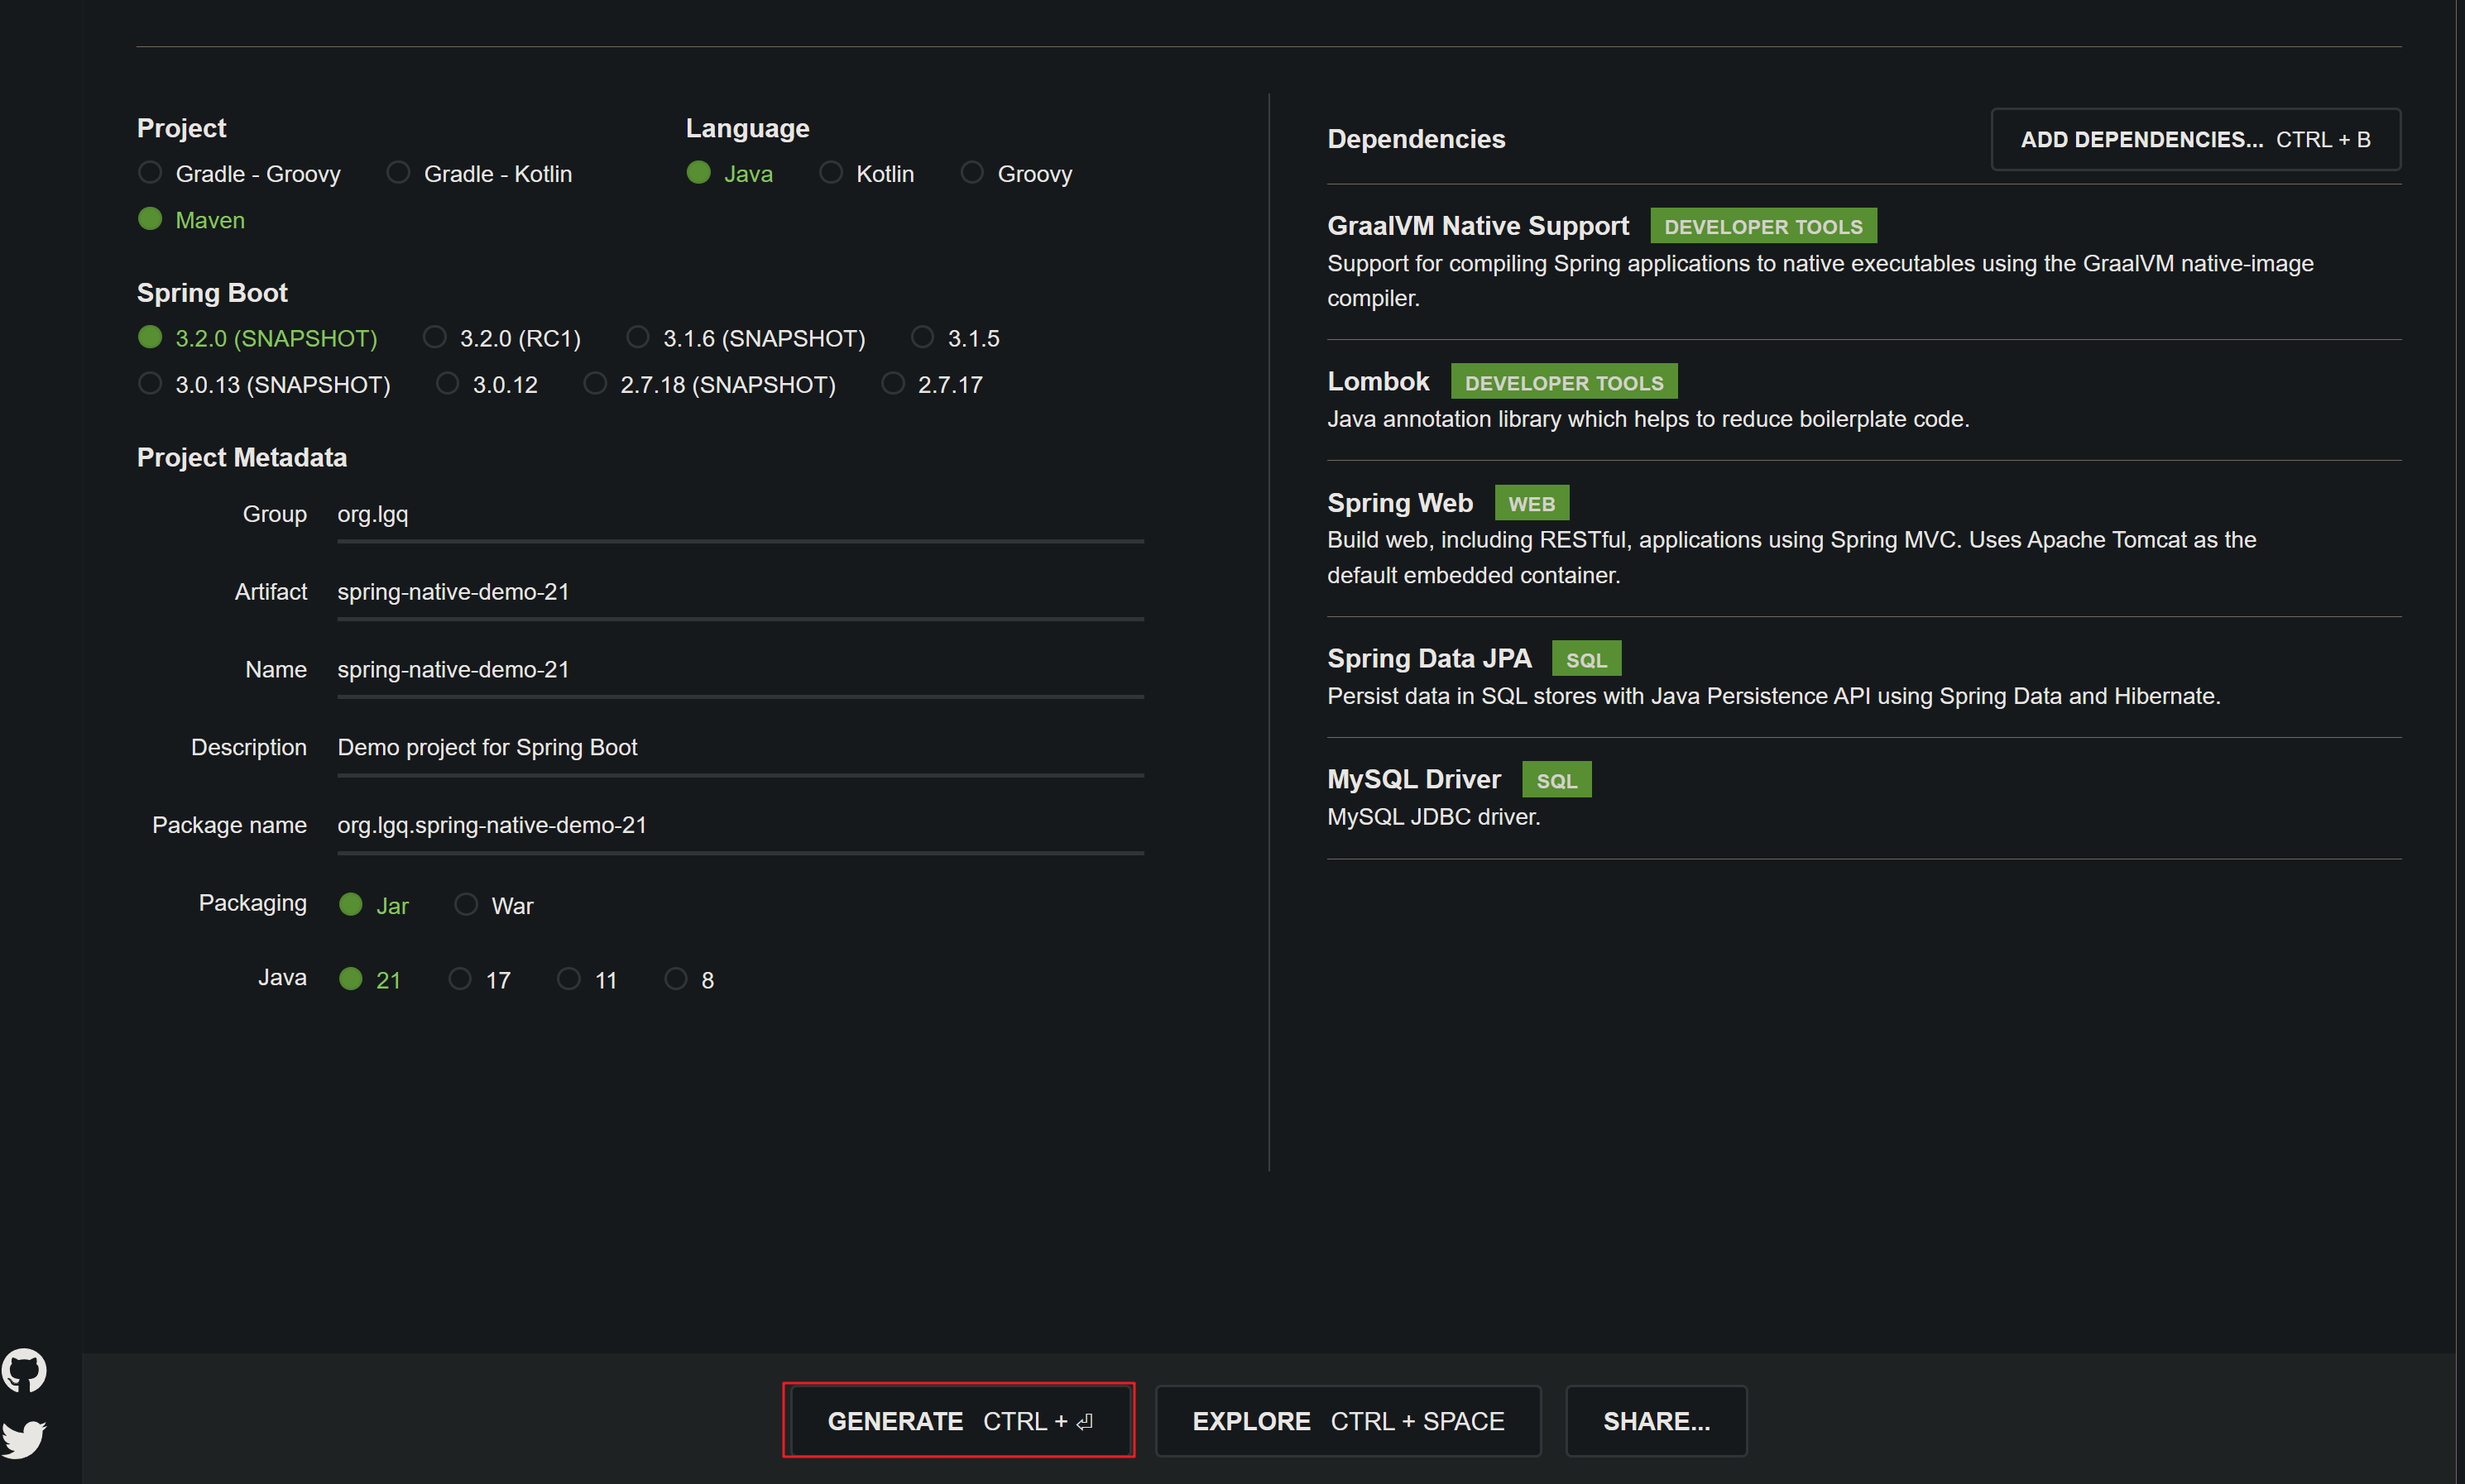Select Java version 8
The height and width of the screenshot is (1484, 2465).
click(x=690, y=979)
